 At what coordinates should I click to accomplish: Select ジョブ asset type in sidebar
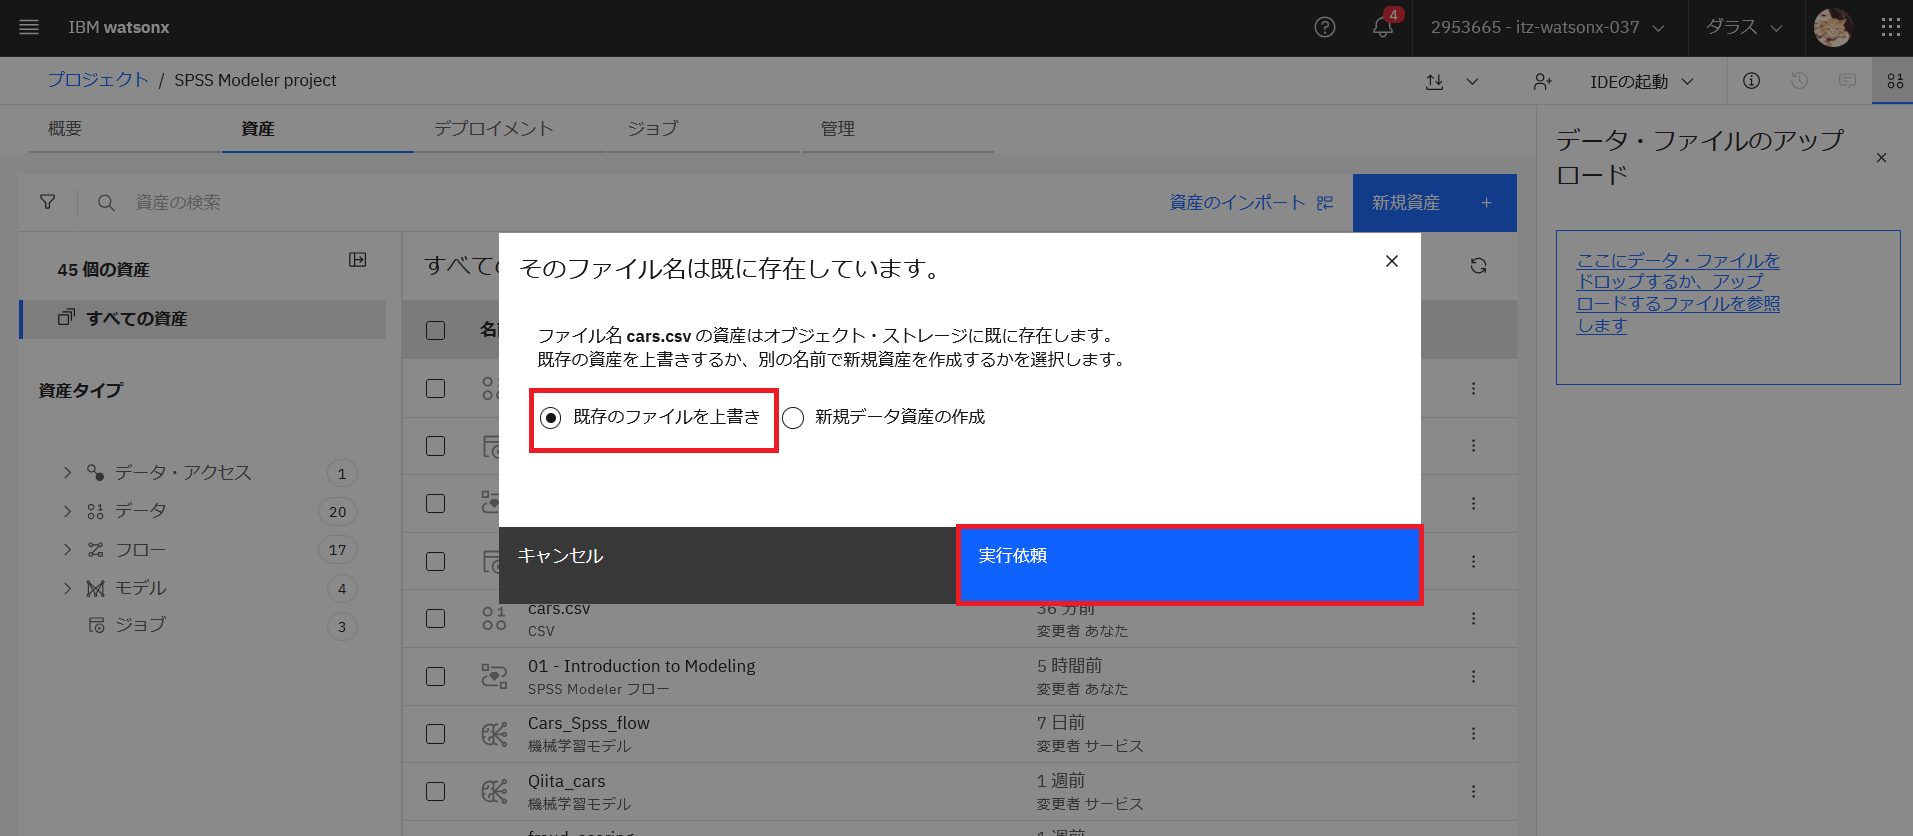(140, 625)
